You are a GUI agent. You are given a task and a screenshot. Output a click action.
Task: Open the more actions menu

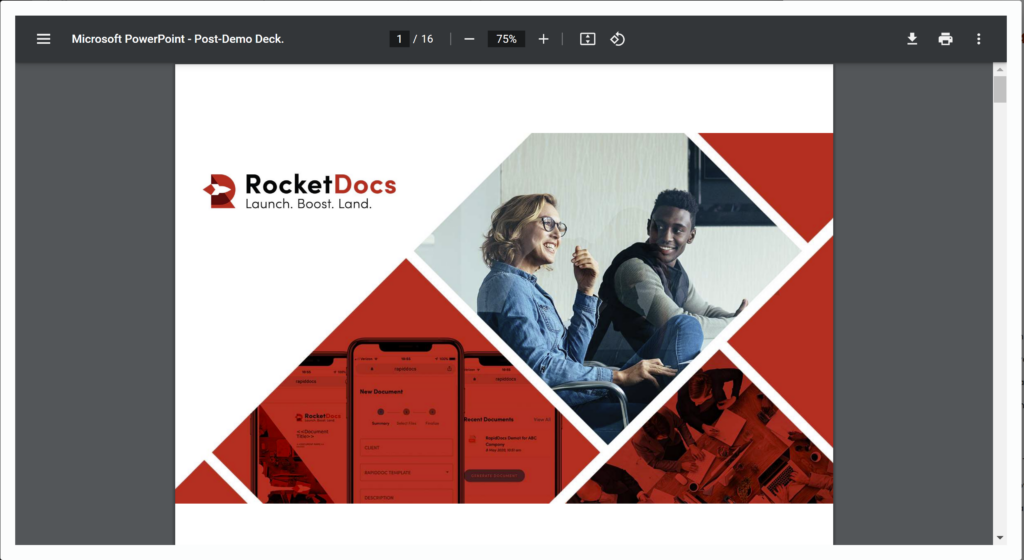(x=978, y=39)
